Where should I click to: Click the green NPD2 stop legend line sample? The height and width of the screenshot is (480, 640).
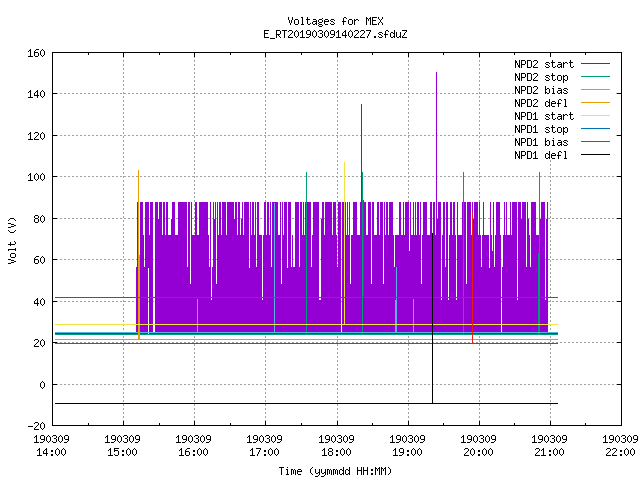coord(595,77)
